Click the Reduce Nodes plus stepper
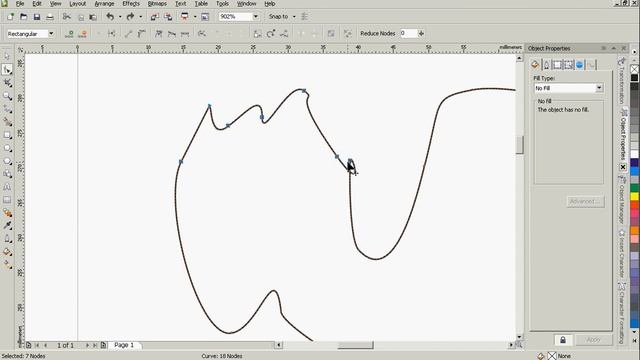 (x=421, y=33)
